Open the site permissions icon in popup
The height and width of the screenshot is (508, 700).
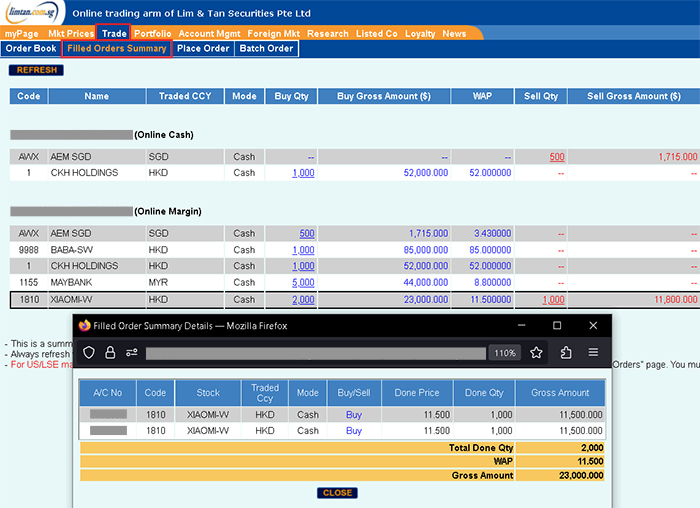132,353
